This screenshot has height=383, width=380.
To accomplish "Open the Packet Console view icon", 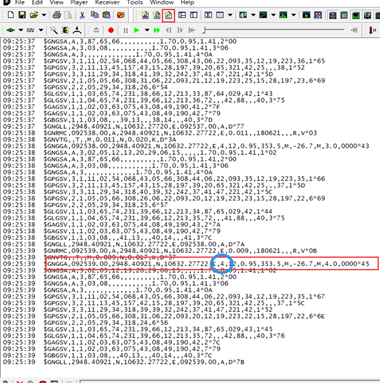I will point(145,15).
